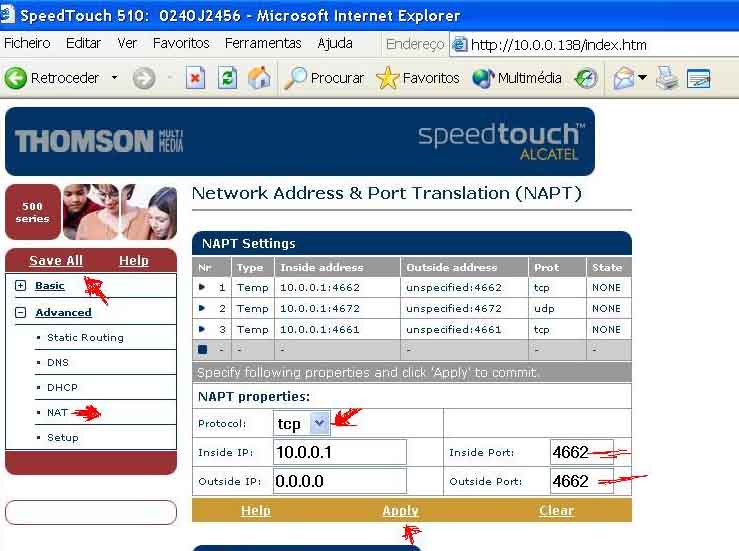Image resolution: width=739 pixels, height=551 pixels.
Task: Open the Advanced link in sidebar
Action: [63, 313]
